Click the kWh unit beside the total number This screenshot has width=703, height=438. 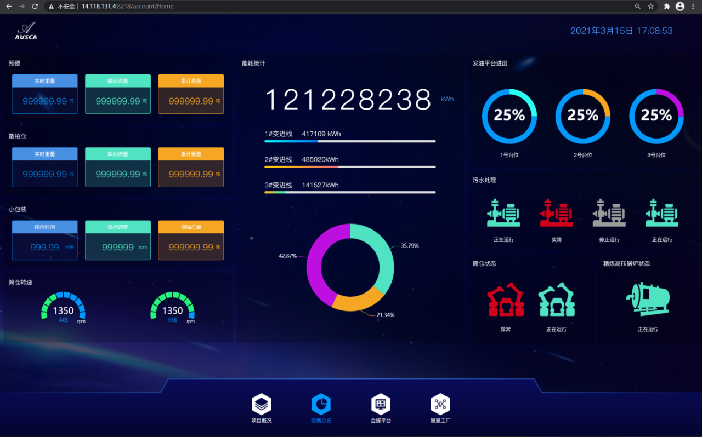click(447, 99)
